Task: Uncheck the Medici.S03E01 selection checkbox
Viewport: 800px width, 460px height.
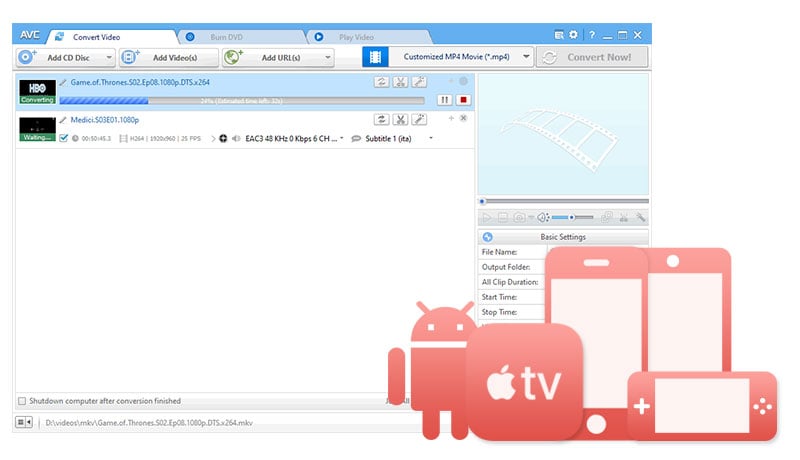Action: [63, 138]
